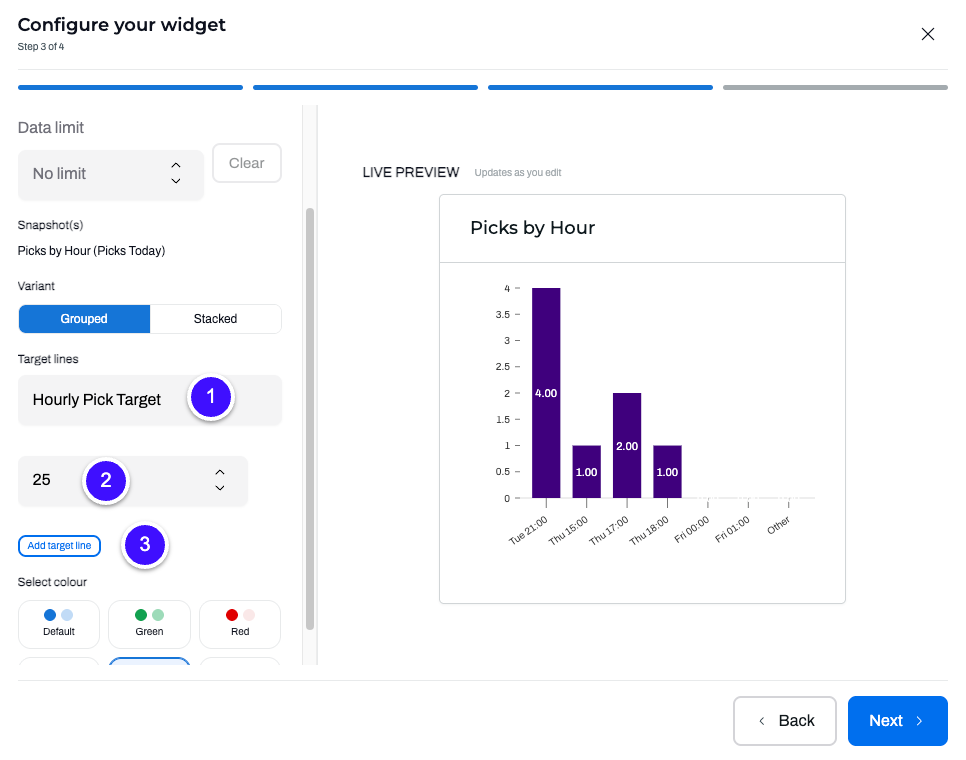Click the numbered annotation badge 2
The width and height of the screenshot is (966, 760).
pyautogui.click(x=106, y=481)
